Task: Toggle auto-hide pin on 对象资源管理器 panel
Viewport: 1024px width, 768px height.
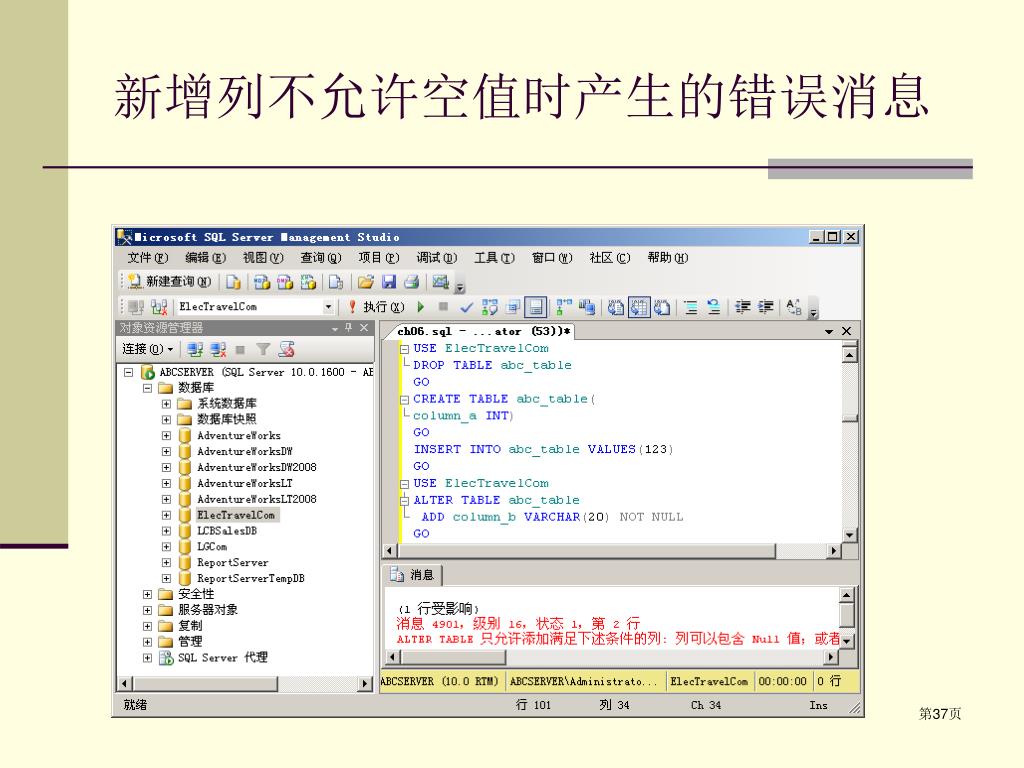Action: (x=349, y=328)
